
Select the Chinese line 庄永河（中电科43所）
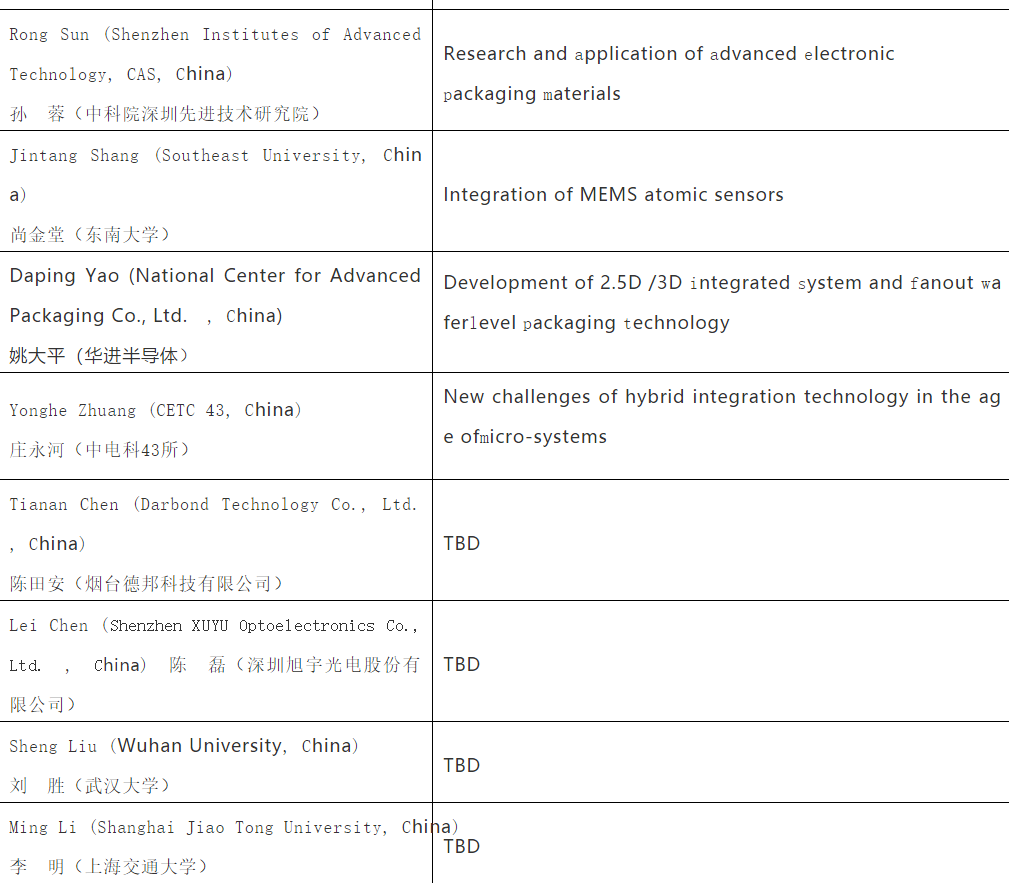pyautogui.click(x=99, y=450)
